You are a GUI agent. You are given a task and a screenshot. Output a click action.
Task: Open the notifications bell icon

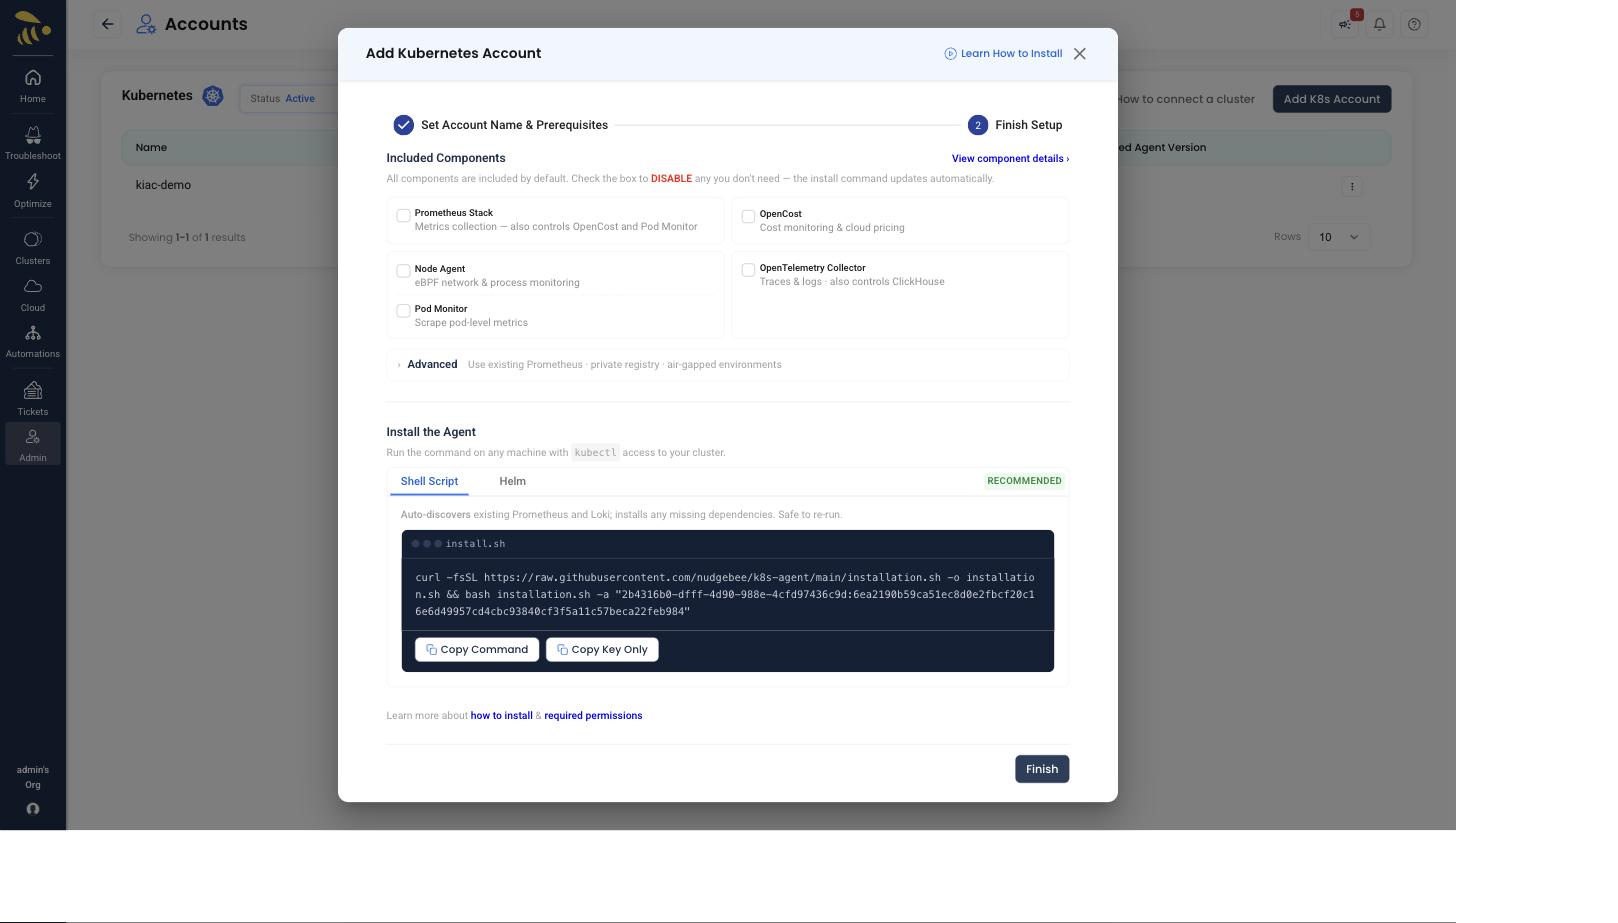(1380, 24)
